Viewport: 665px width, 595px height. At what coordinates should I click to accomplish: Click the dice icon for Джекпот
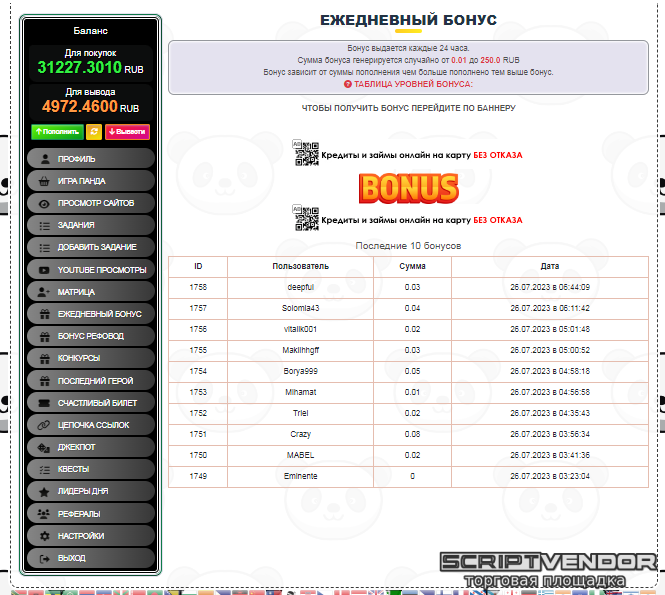pos(44,447)
